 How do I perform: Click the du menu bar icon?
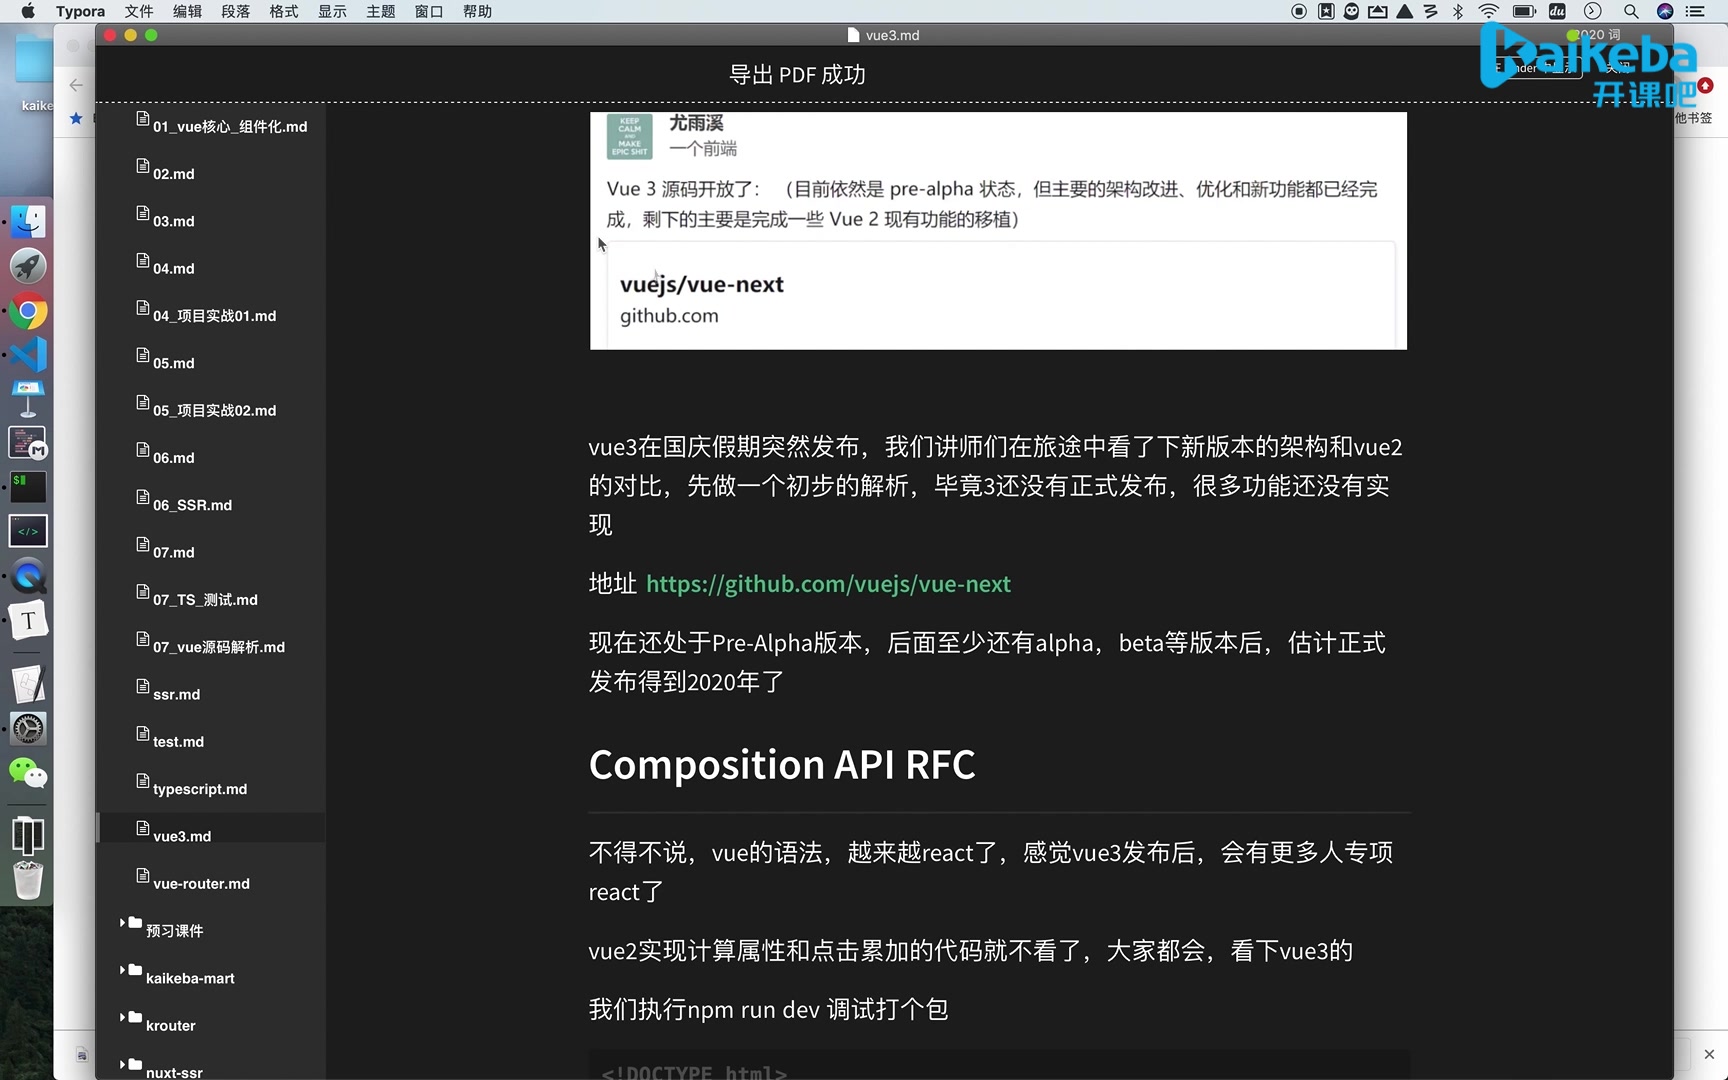[1557, 11]
